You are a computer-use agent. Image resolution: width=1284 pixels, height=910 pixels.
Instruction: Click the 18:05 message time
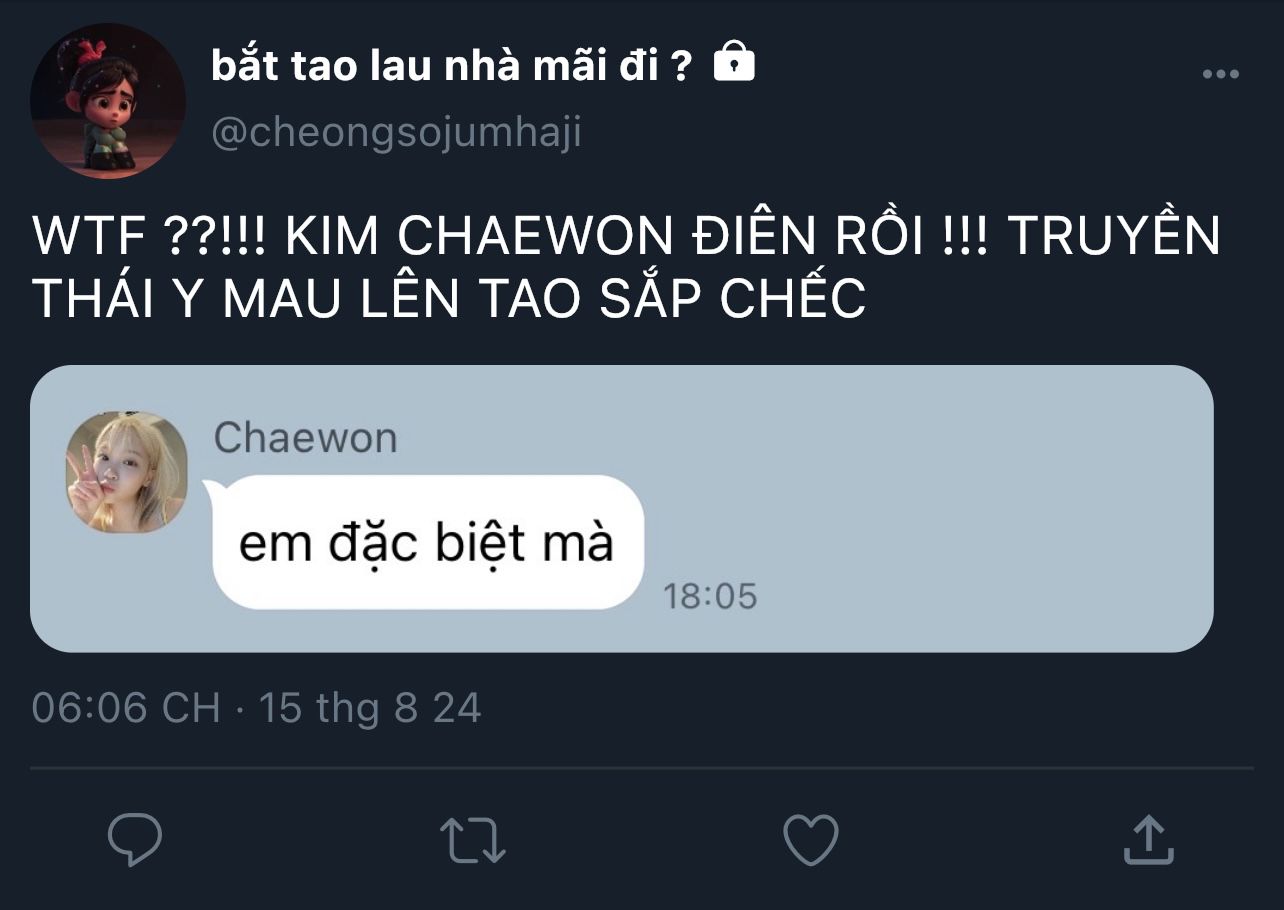coord(710,597)
